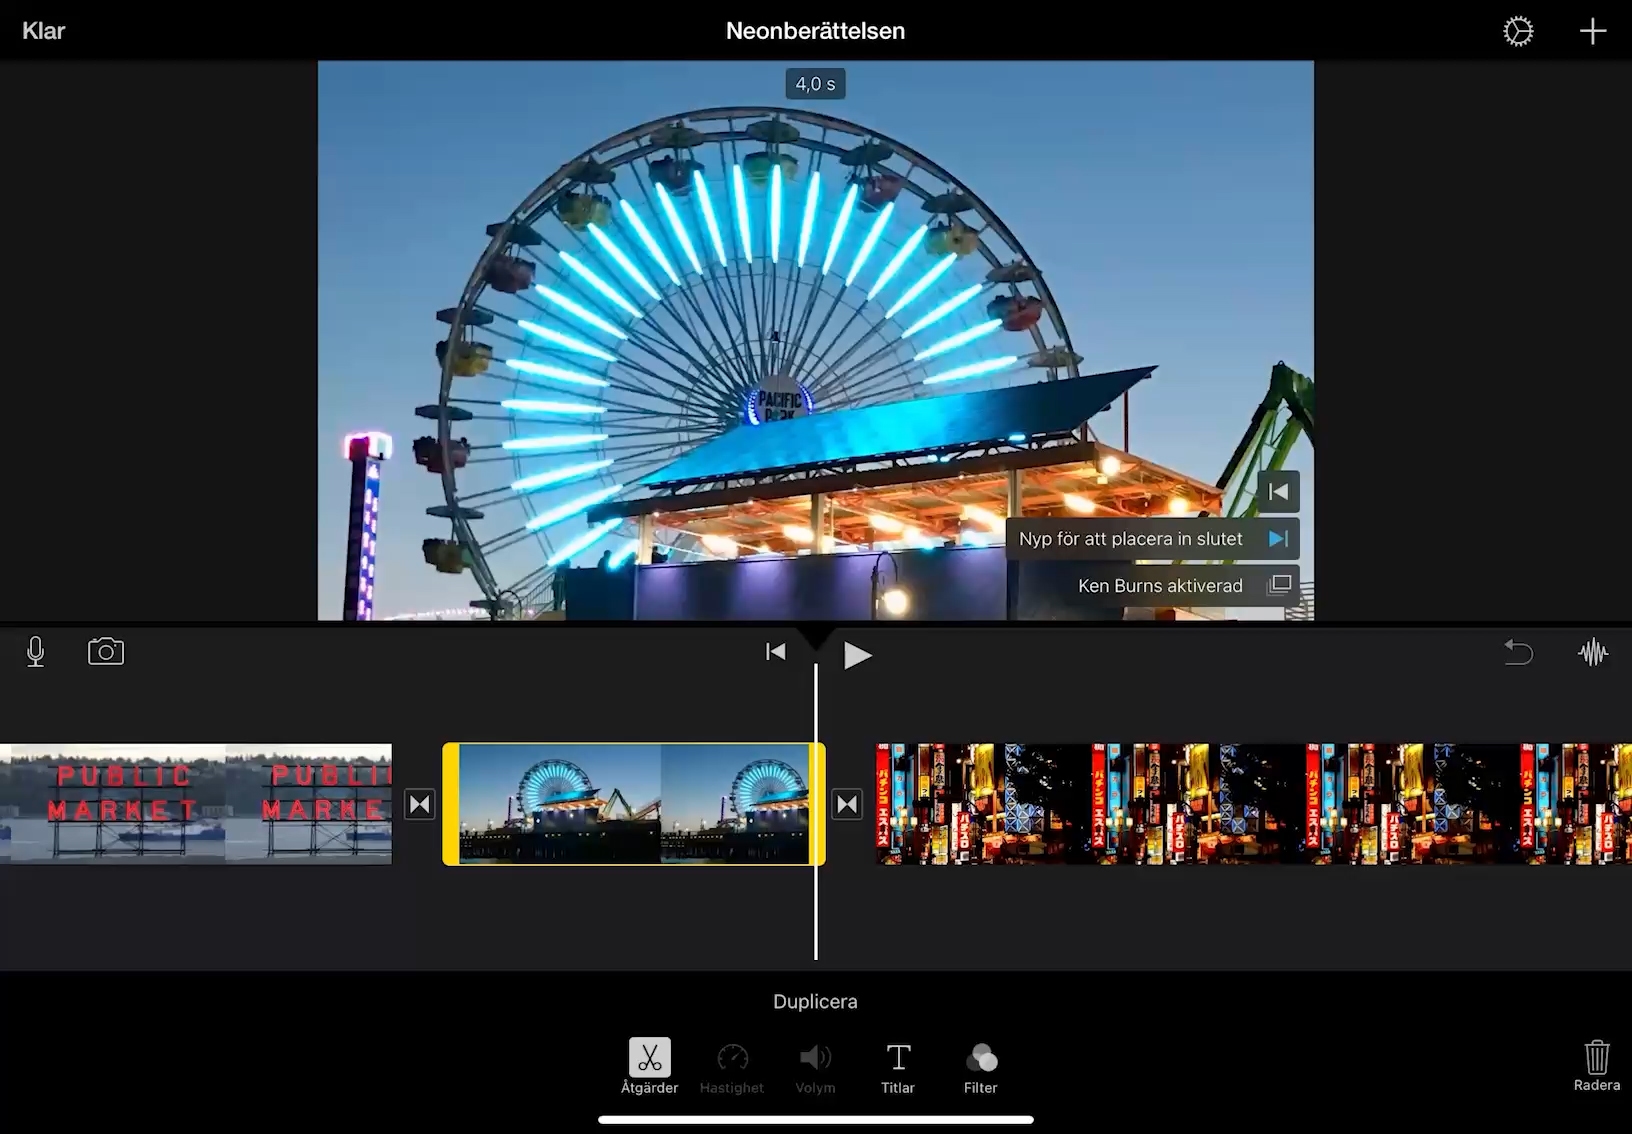Image resolution: width=1632 pixels, height=1134 pixels.
Task: Play the project preview
Action: (x=857, y=655)
